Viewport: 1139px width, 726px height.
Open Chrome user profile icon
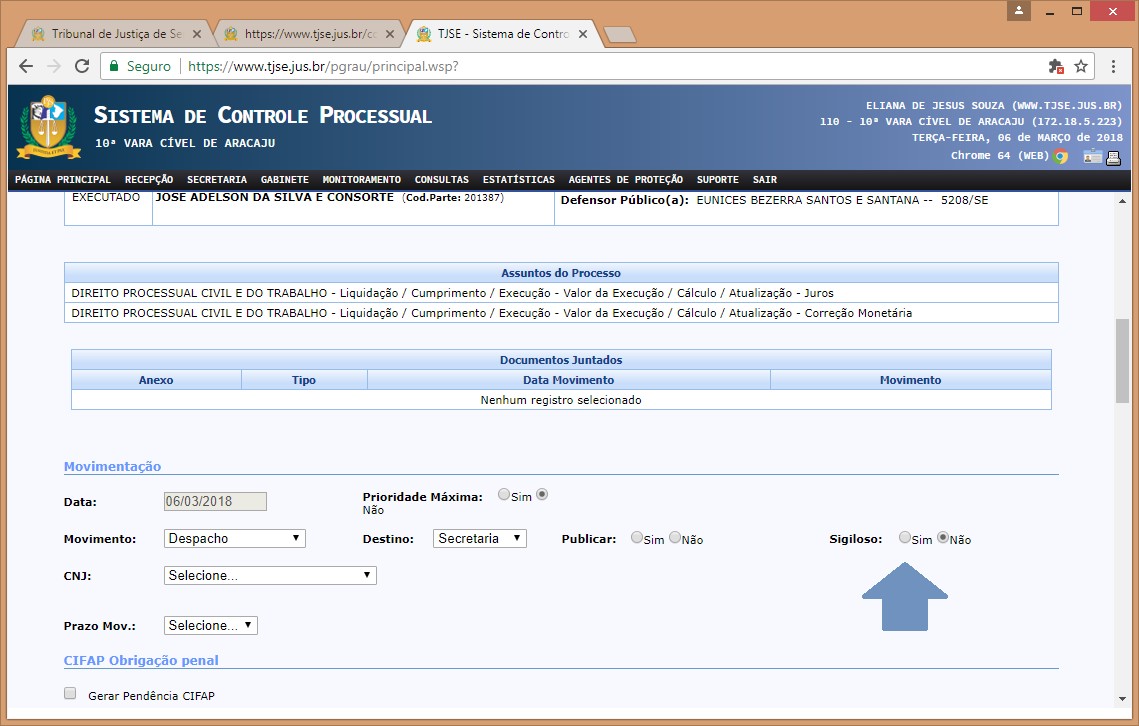(x=1020, y=11)
